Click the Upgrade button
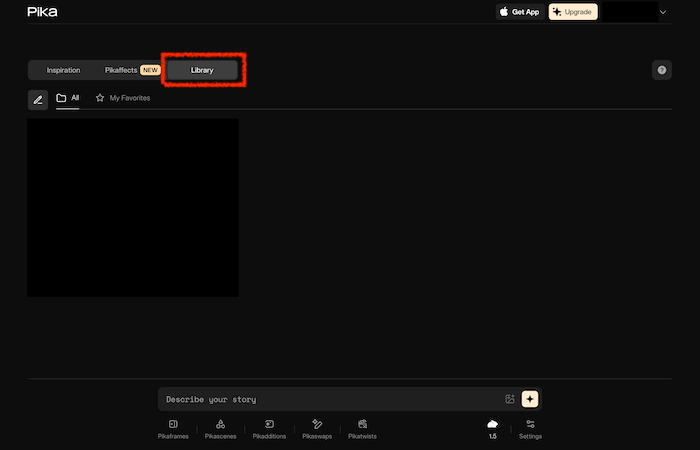This screenshot has height=450, width=700. 573,12
